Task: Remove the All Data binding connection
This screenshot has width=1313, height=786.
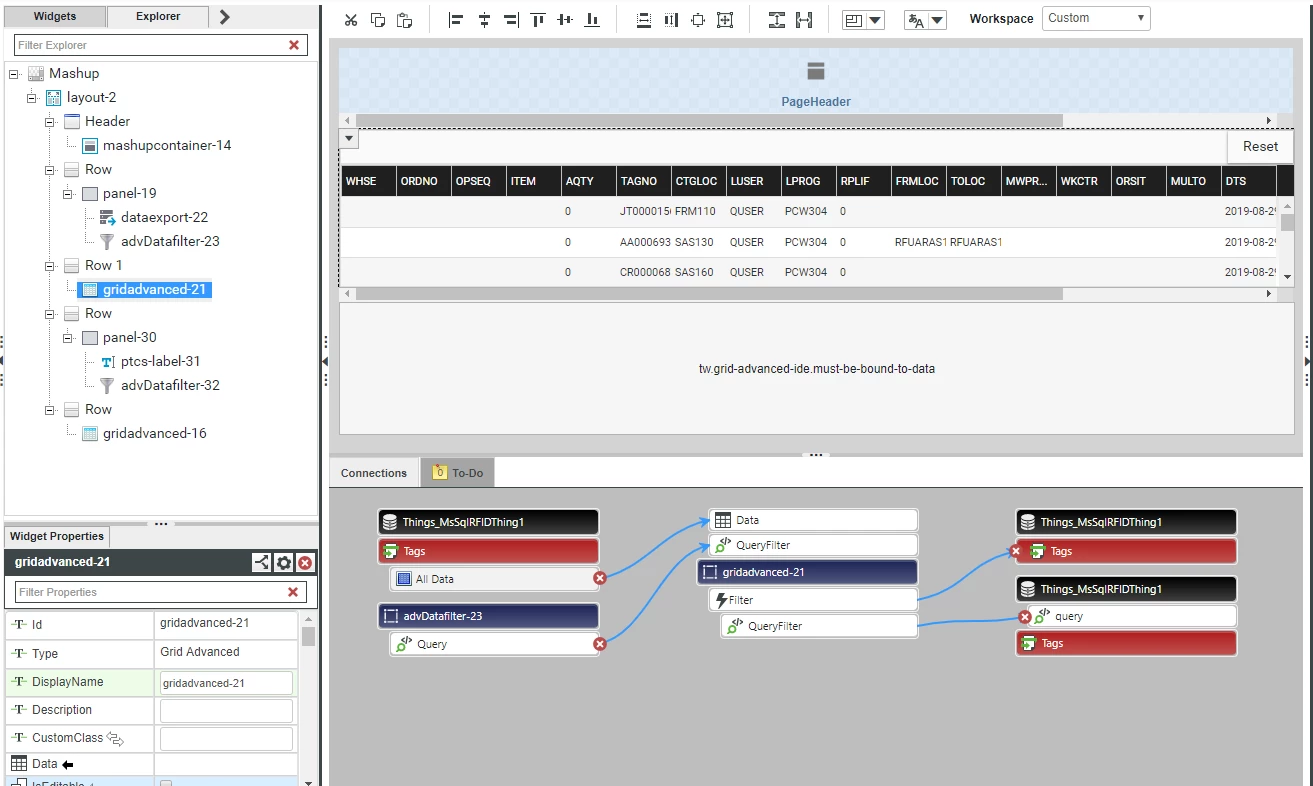Action: point(600,578)
